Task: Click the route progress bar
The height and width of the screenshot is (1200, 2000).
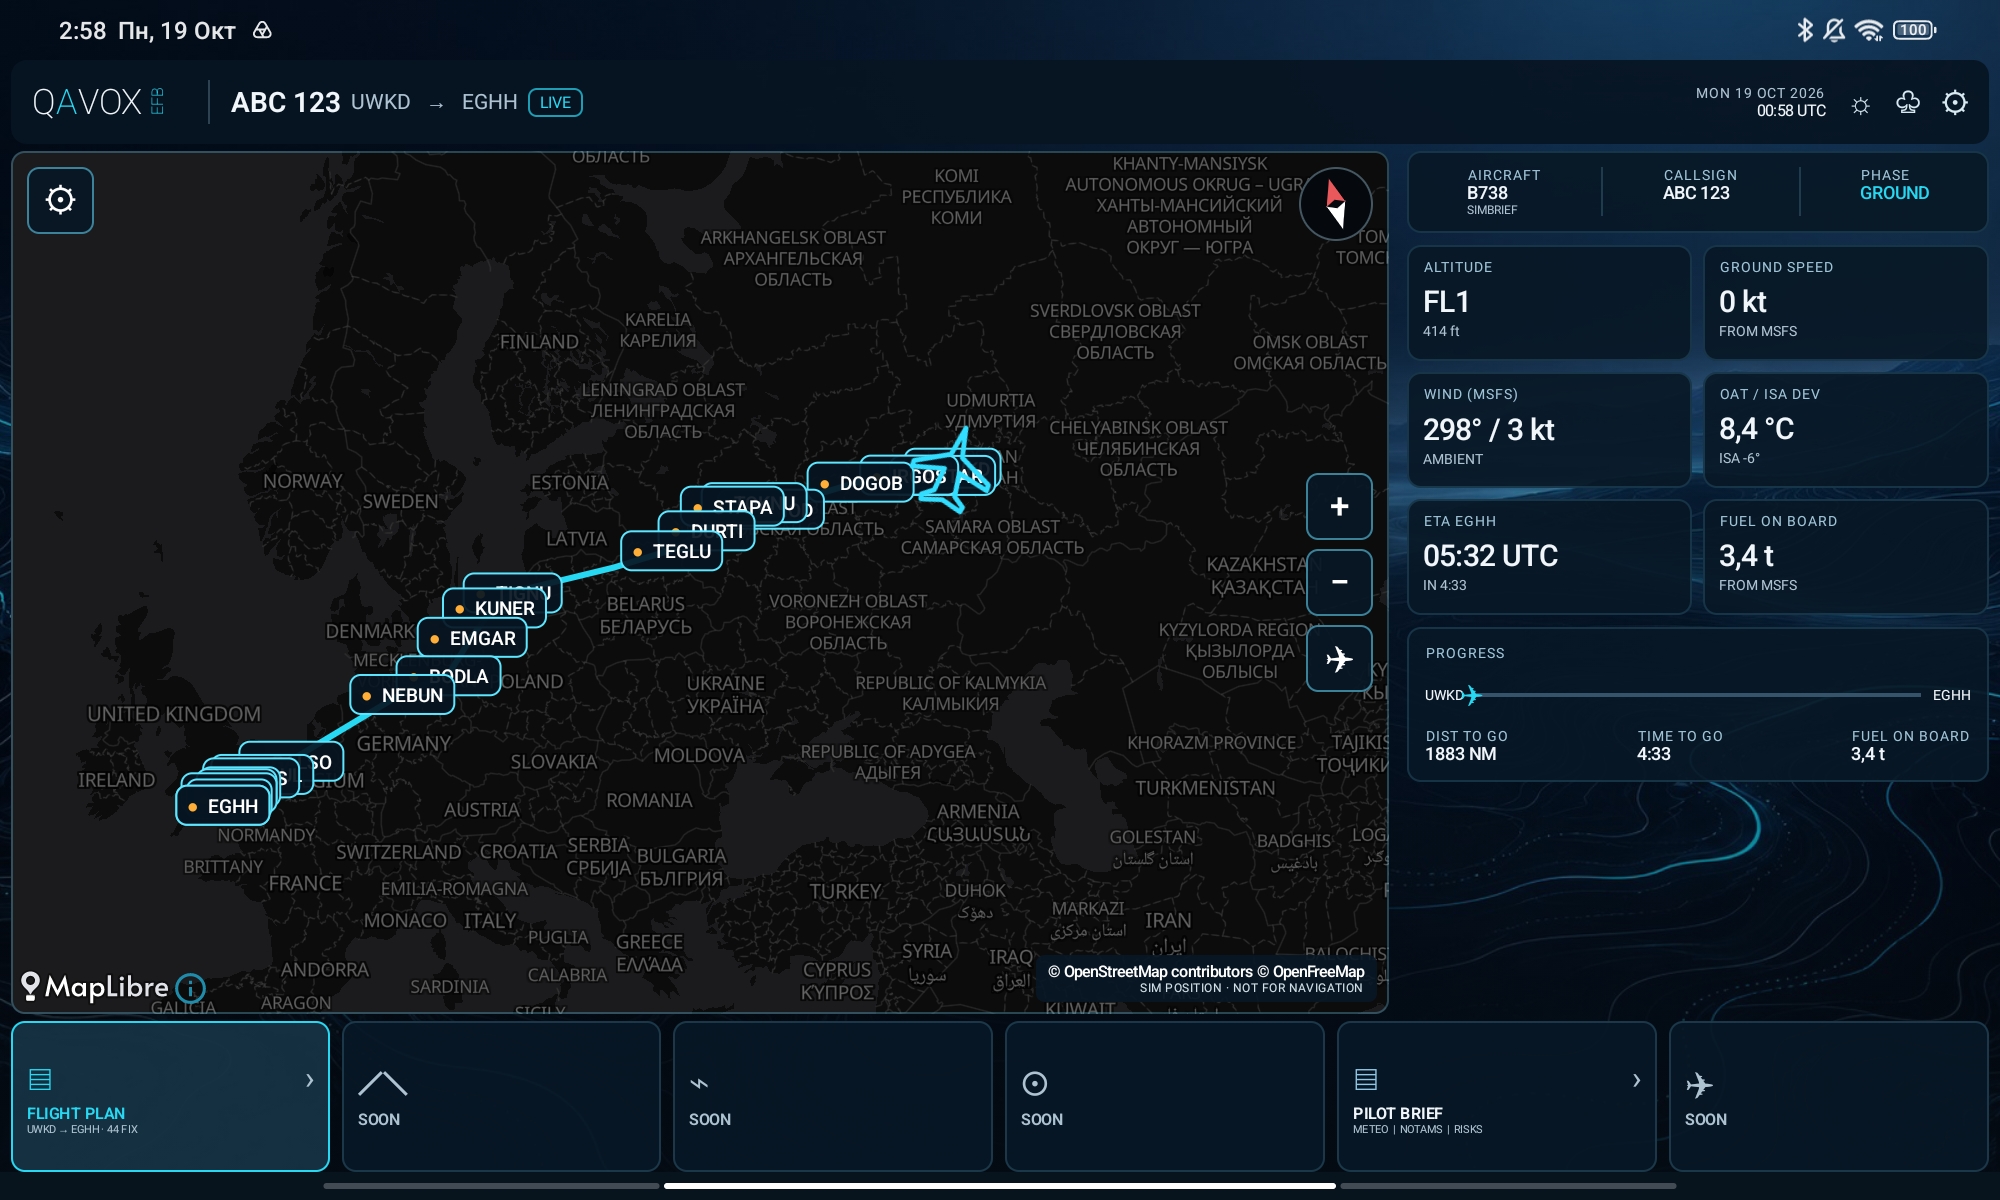Action: (x=1698, y=695)
